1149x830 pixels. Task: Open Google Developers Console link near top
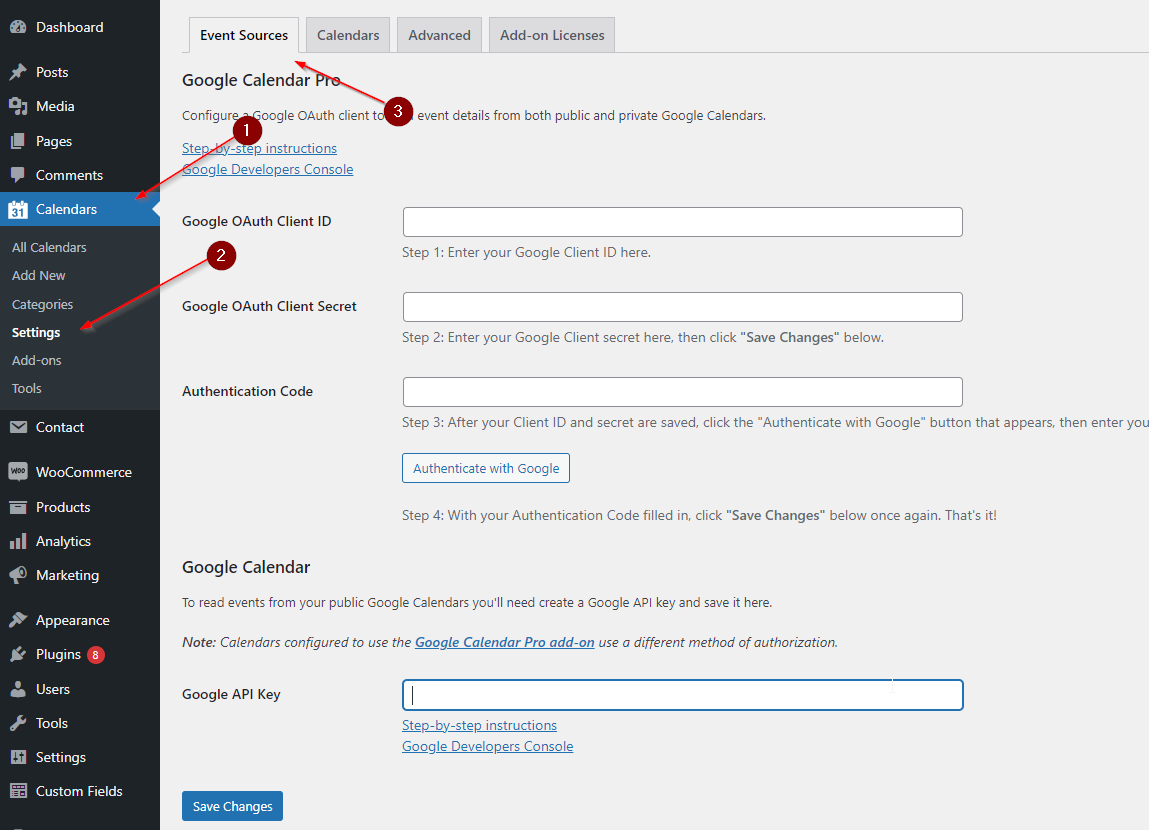[x=267, y=169]
